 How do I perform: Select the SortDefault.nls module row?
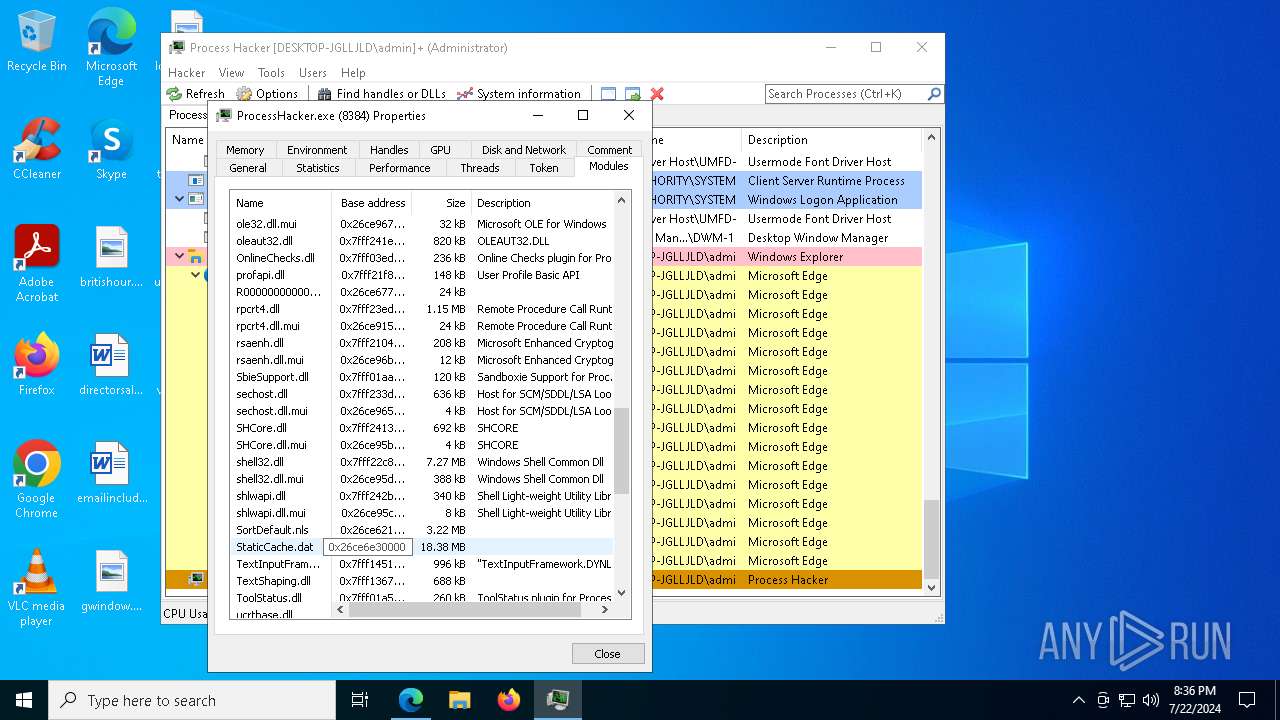pyautogui.click(x=422, y=530)
